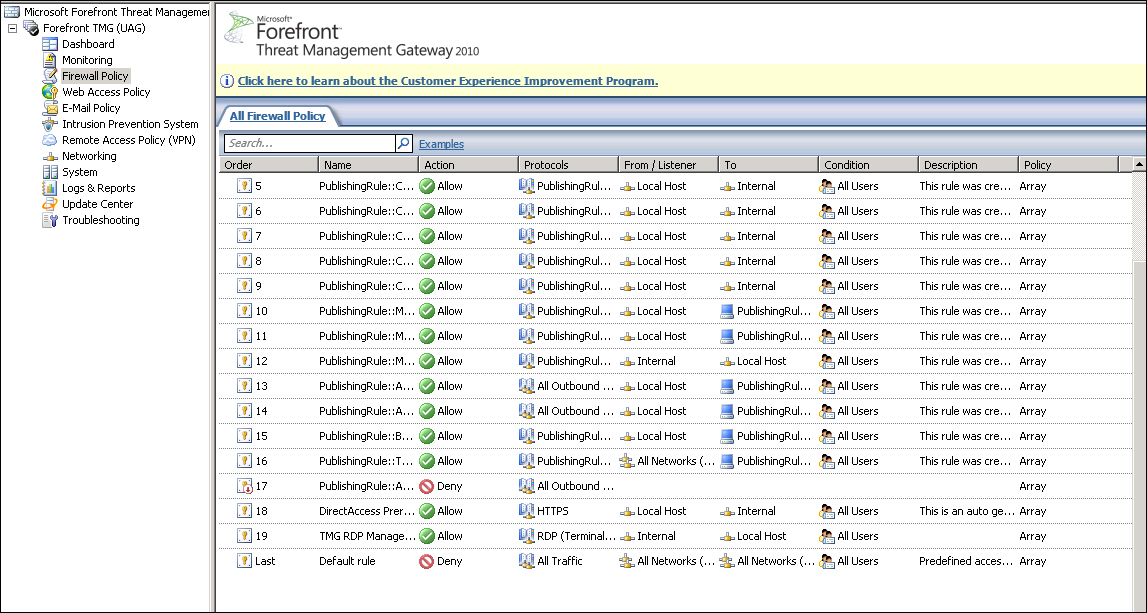Image resolution: width=1147 pixels, height=613 pixels.
Task: Click the Troubleshooting tools icon
Action: click(x=50, y=220)
